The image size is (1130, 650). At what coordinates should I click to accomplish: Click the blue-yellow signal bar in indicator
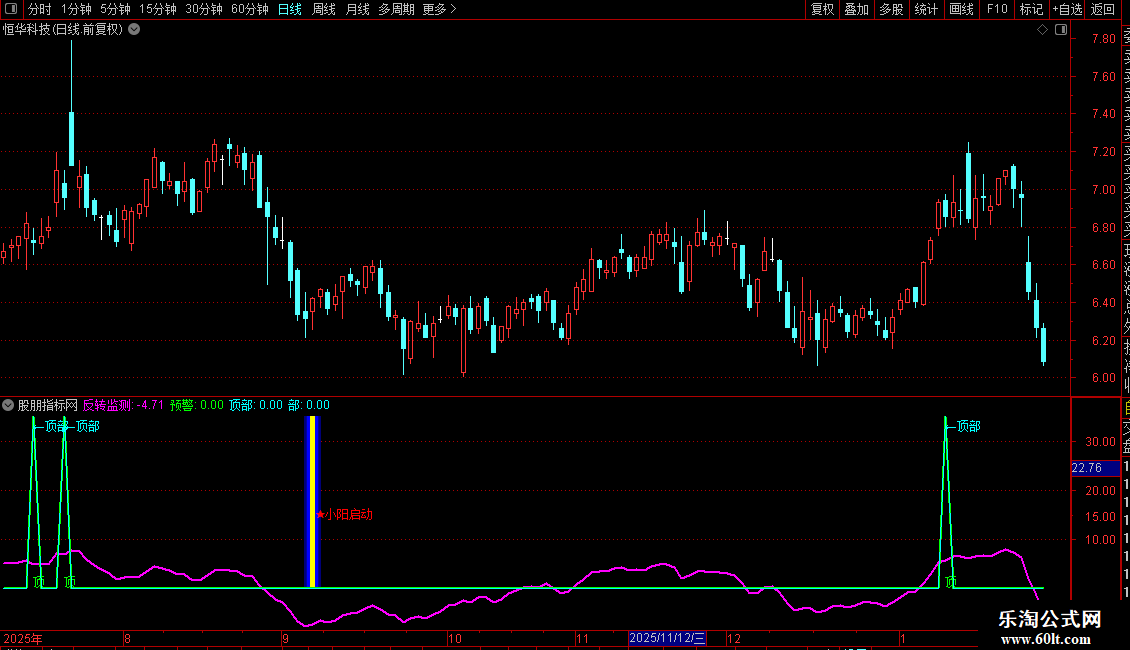pos(312,502)
